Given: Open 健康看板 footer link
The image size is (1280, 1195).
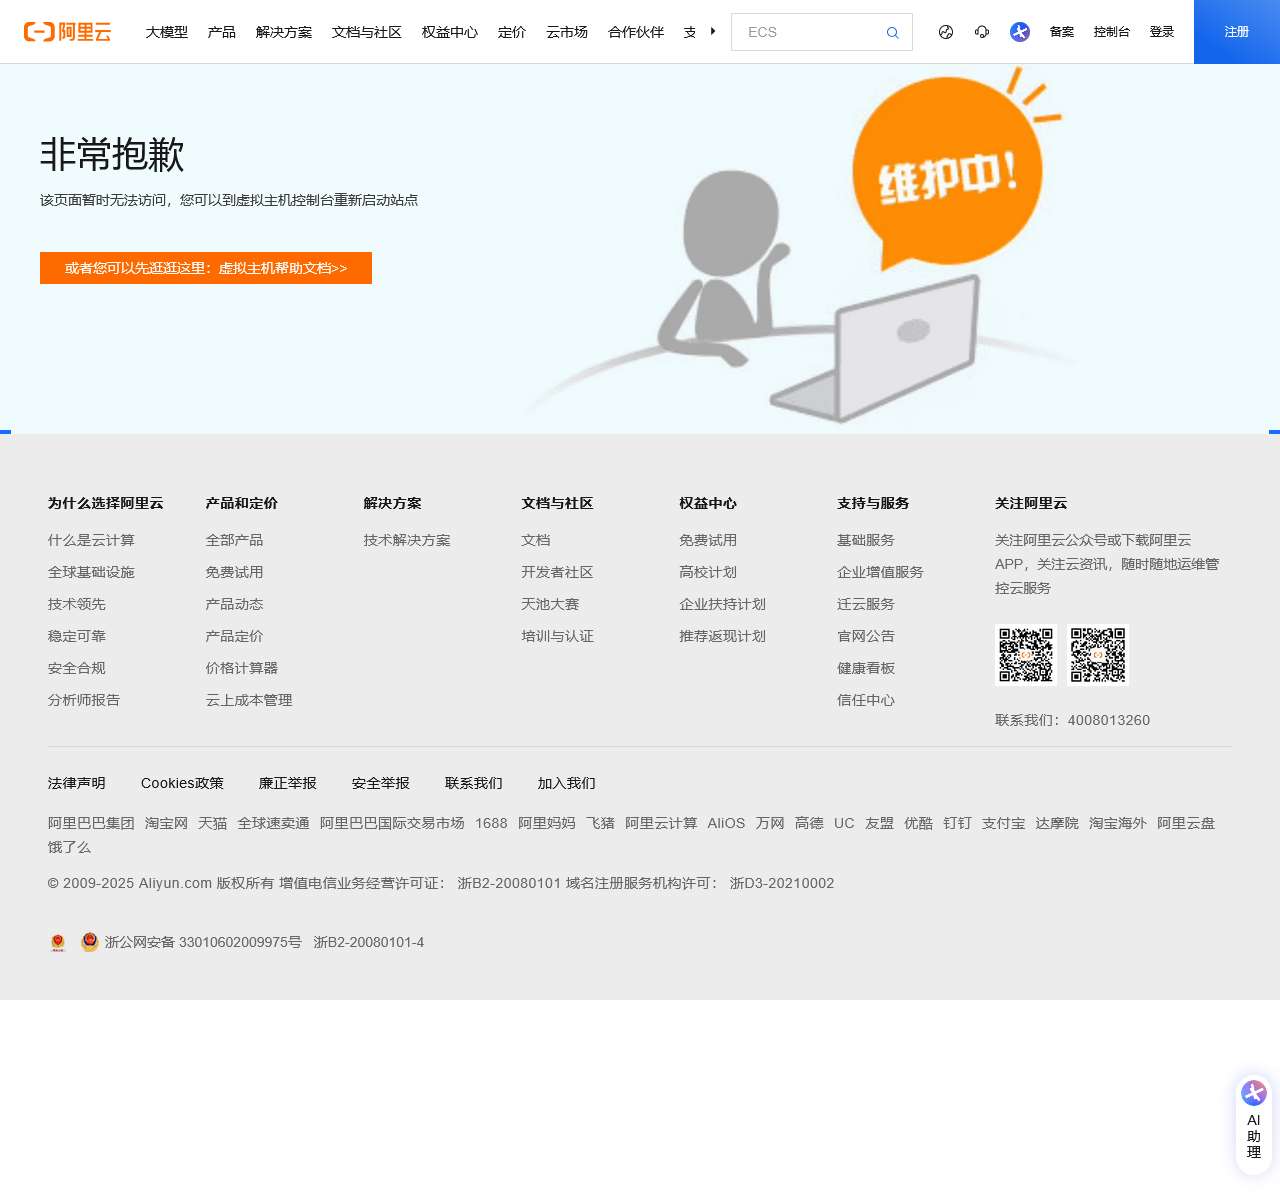Looking at the screenshot, I should (x=866, y=668).
